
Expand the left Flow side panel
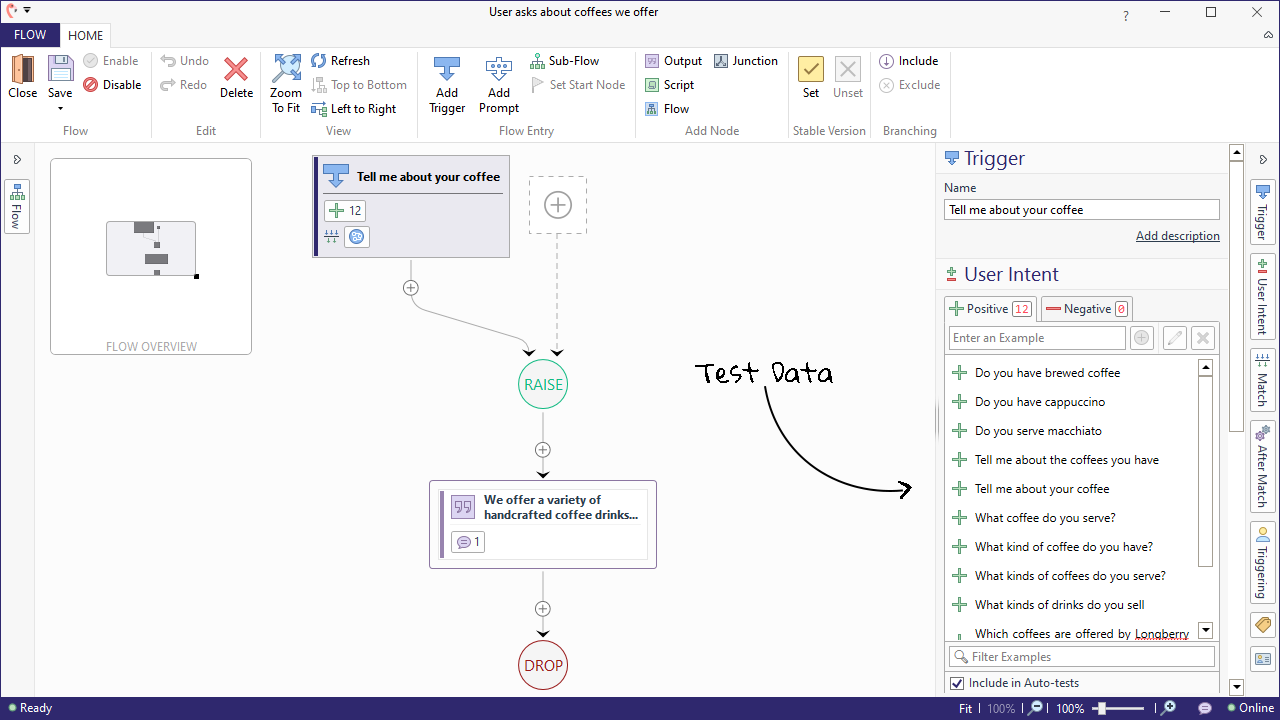[17, 160]
